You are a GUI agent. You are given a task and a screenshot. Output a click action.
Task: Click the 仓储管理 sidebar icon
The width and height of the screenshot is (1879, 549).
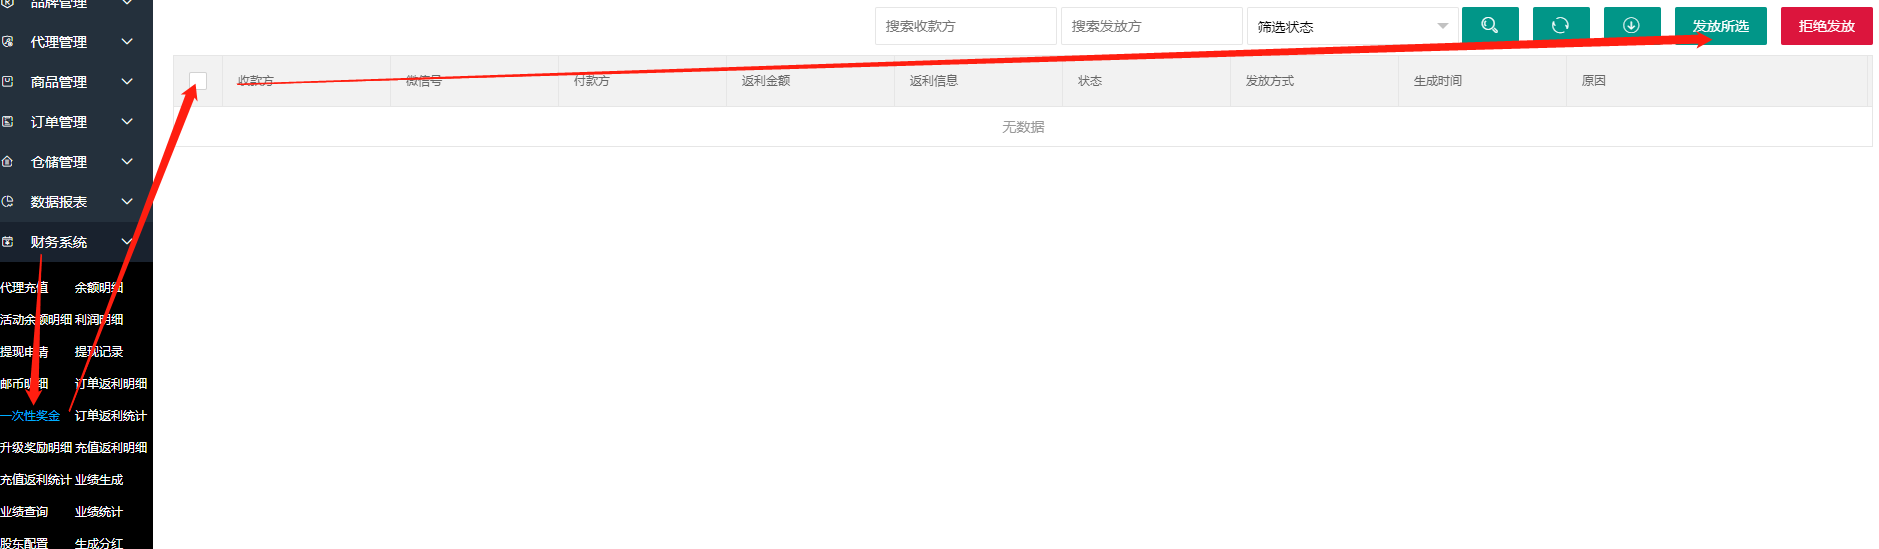pos(8,162)
